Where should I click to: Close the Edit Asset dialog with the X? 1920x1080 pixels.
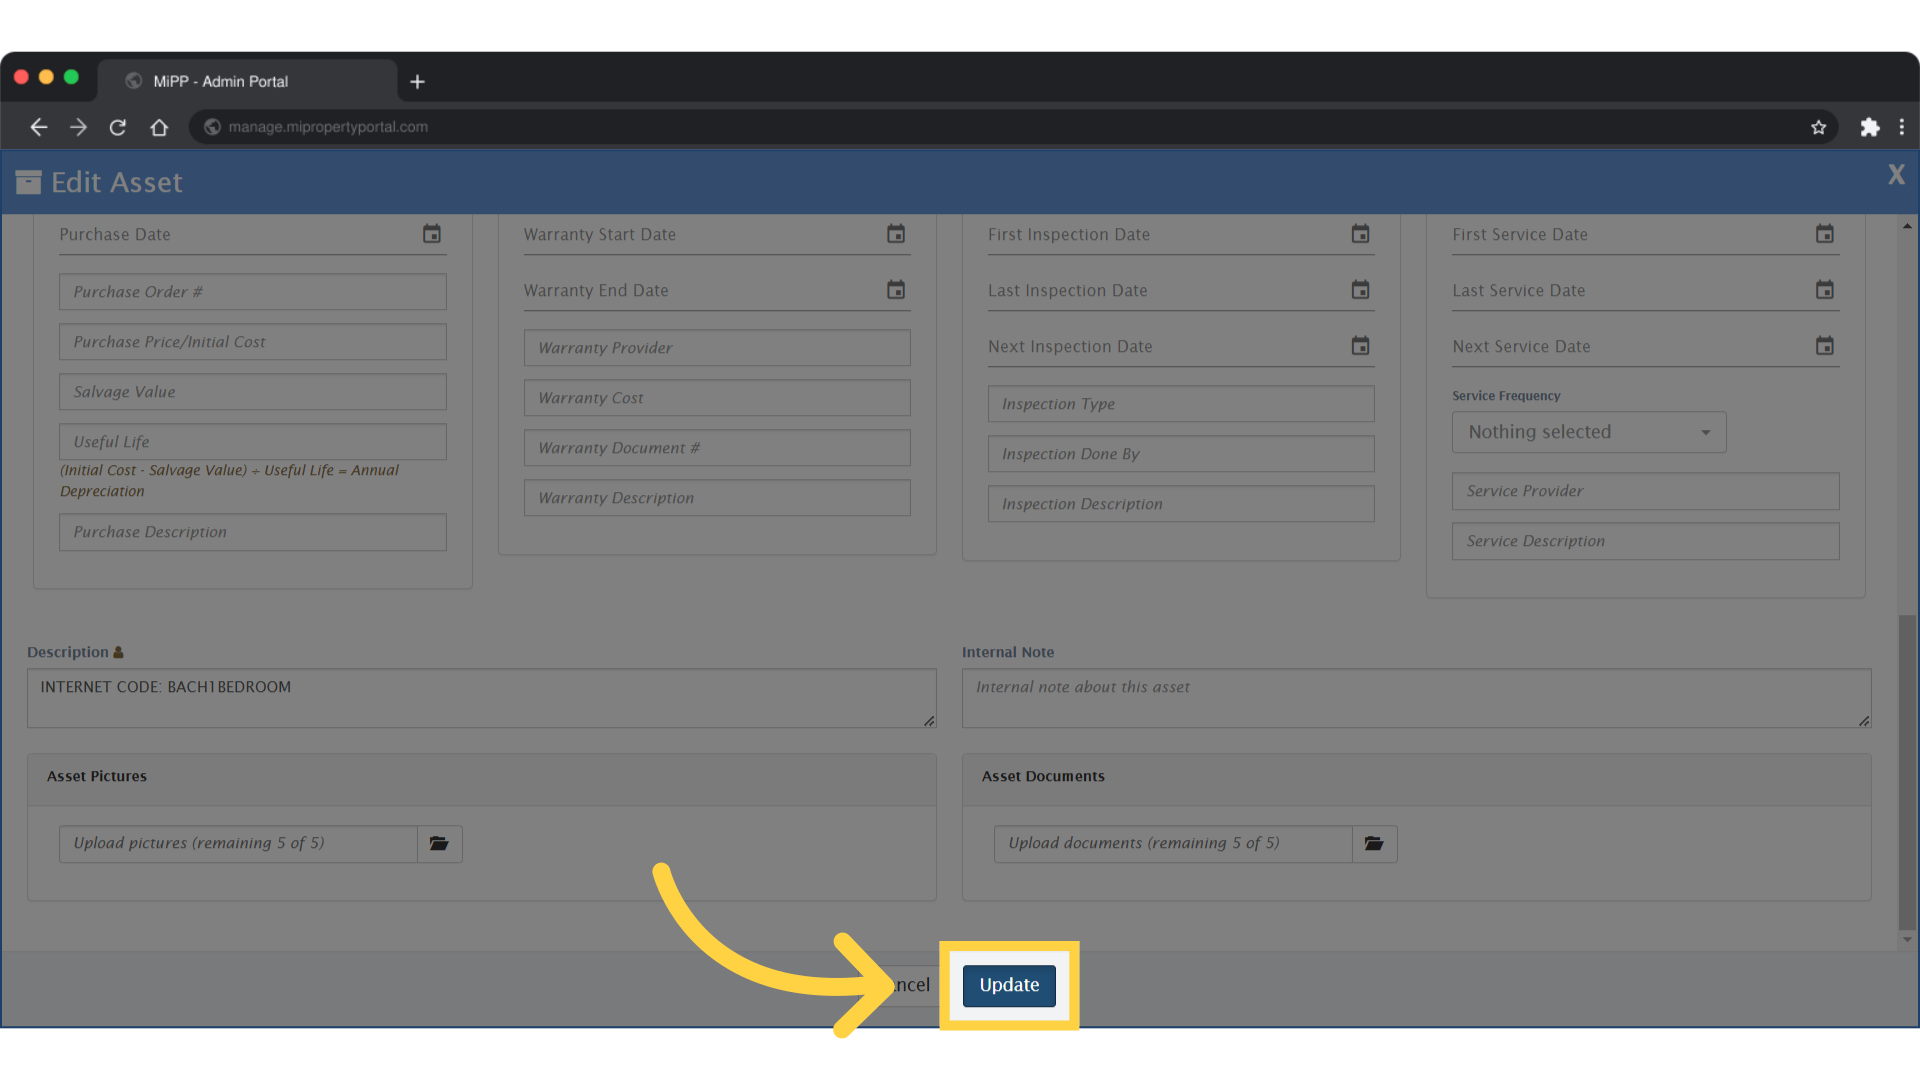[x=1896, y=174]
